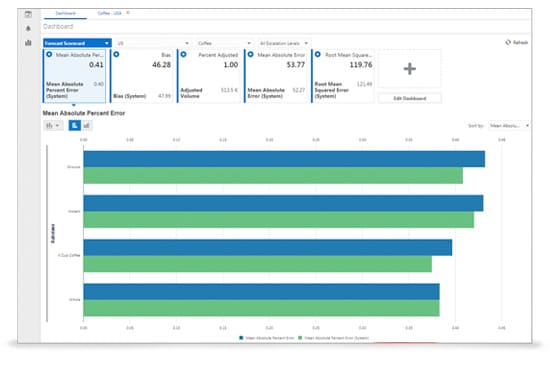This screenshot has height=367, width=550.
Task: Click the Root Mean Squared Error (System) label
Action: click(331, 90)
